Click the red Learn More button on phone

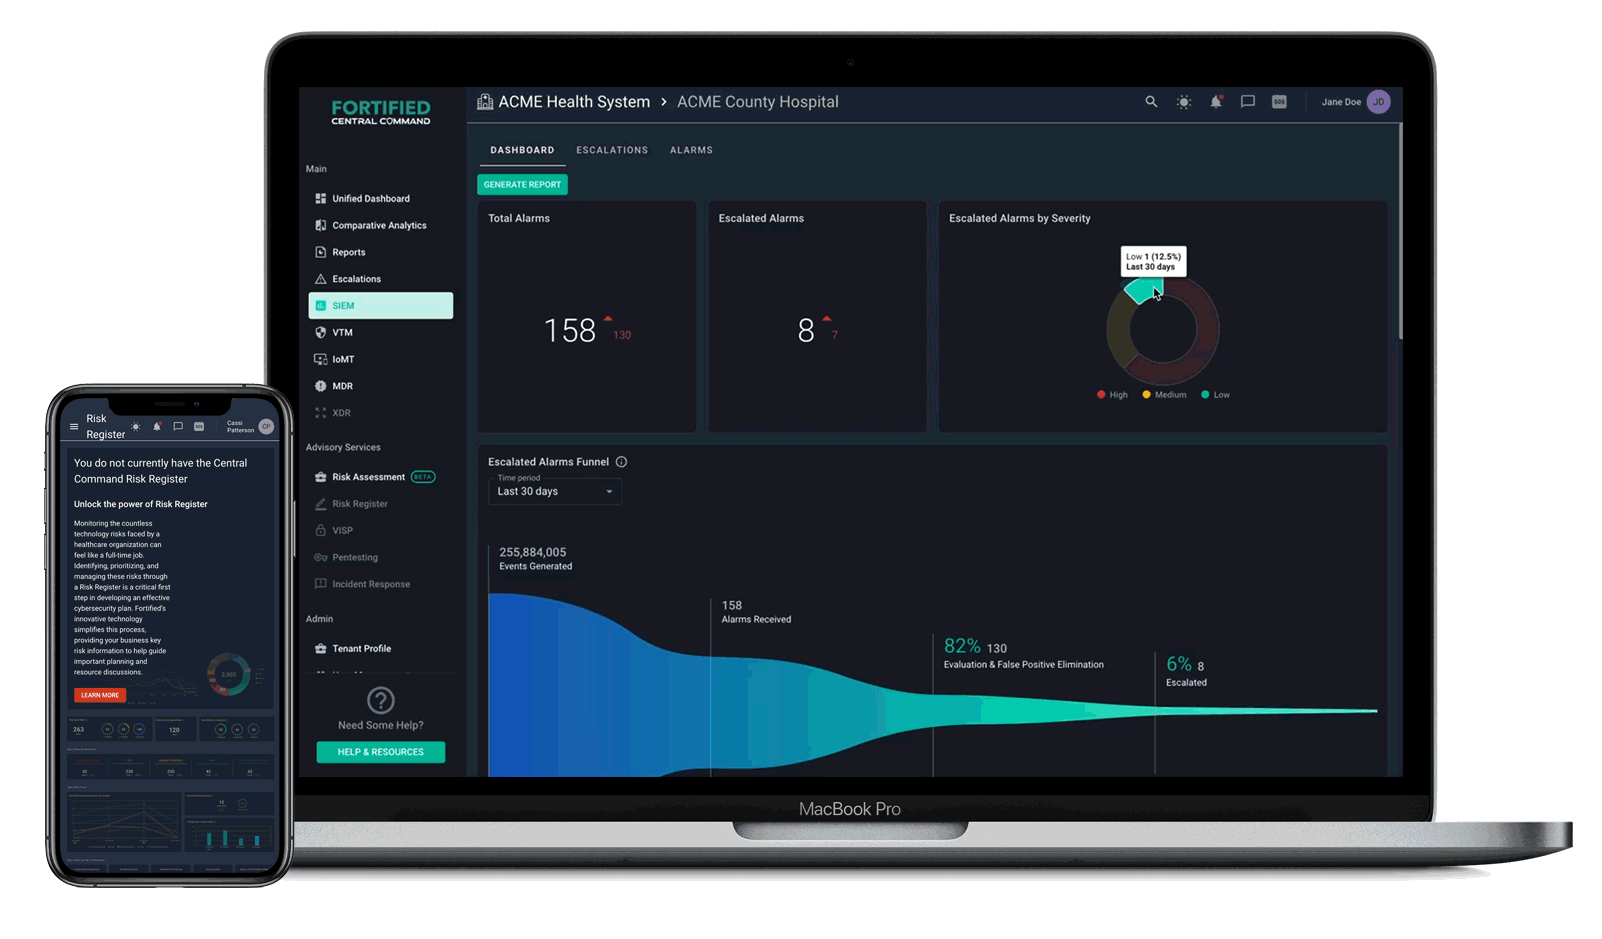pyautogui.click(x=100, y=695)
